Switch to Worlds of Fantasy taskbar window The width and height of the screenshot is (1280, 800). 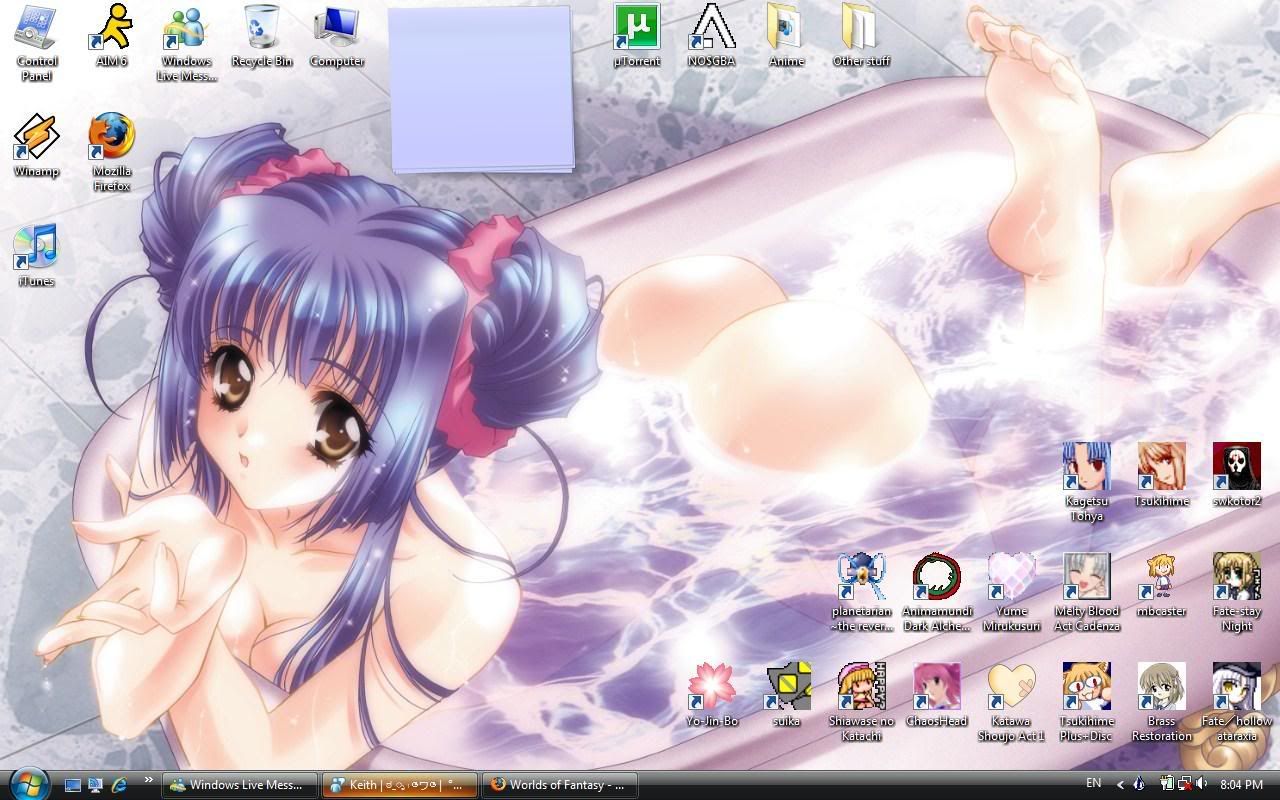(558, 785)
